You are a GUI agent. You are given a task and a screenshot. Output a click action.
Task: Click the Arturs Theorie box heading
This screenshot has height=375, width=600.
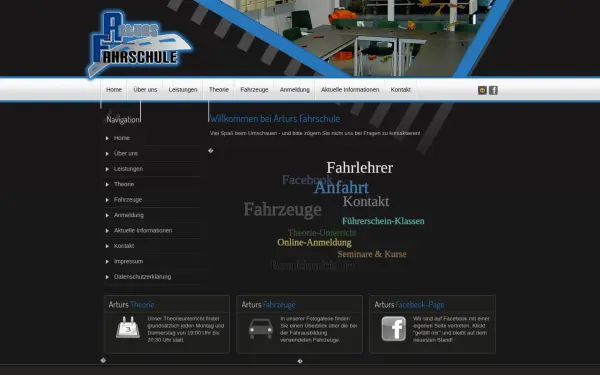tap(131, 305)
